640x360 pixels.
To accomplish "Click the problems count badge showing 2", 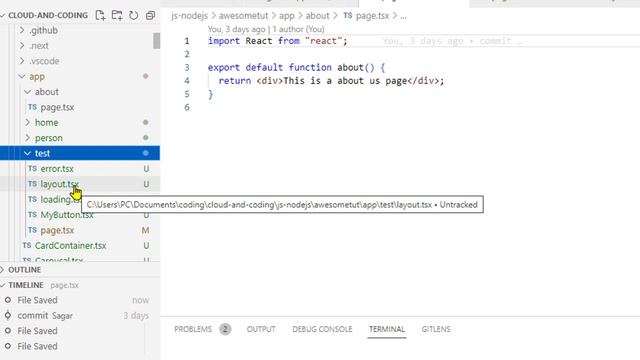I will tap(225, 329).
